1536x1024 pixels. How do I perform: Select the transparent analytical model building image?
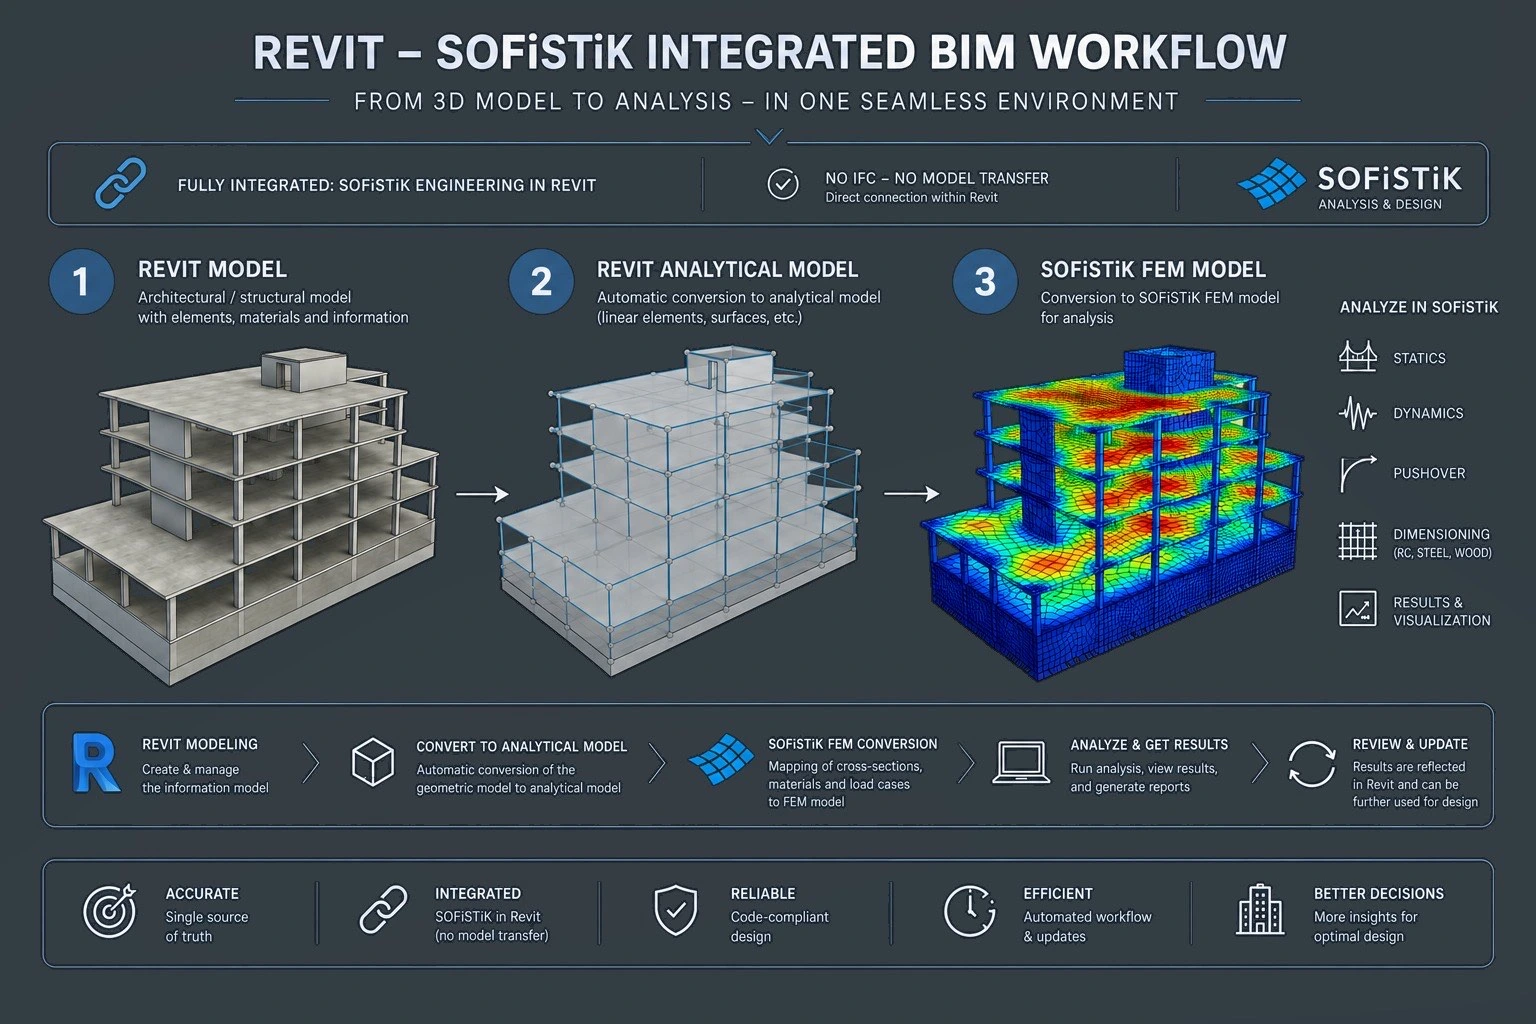tap(679, 511)
